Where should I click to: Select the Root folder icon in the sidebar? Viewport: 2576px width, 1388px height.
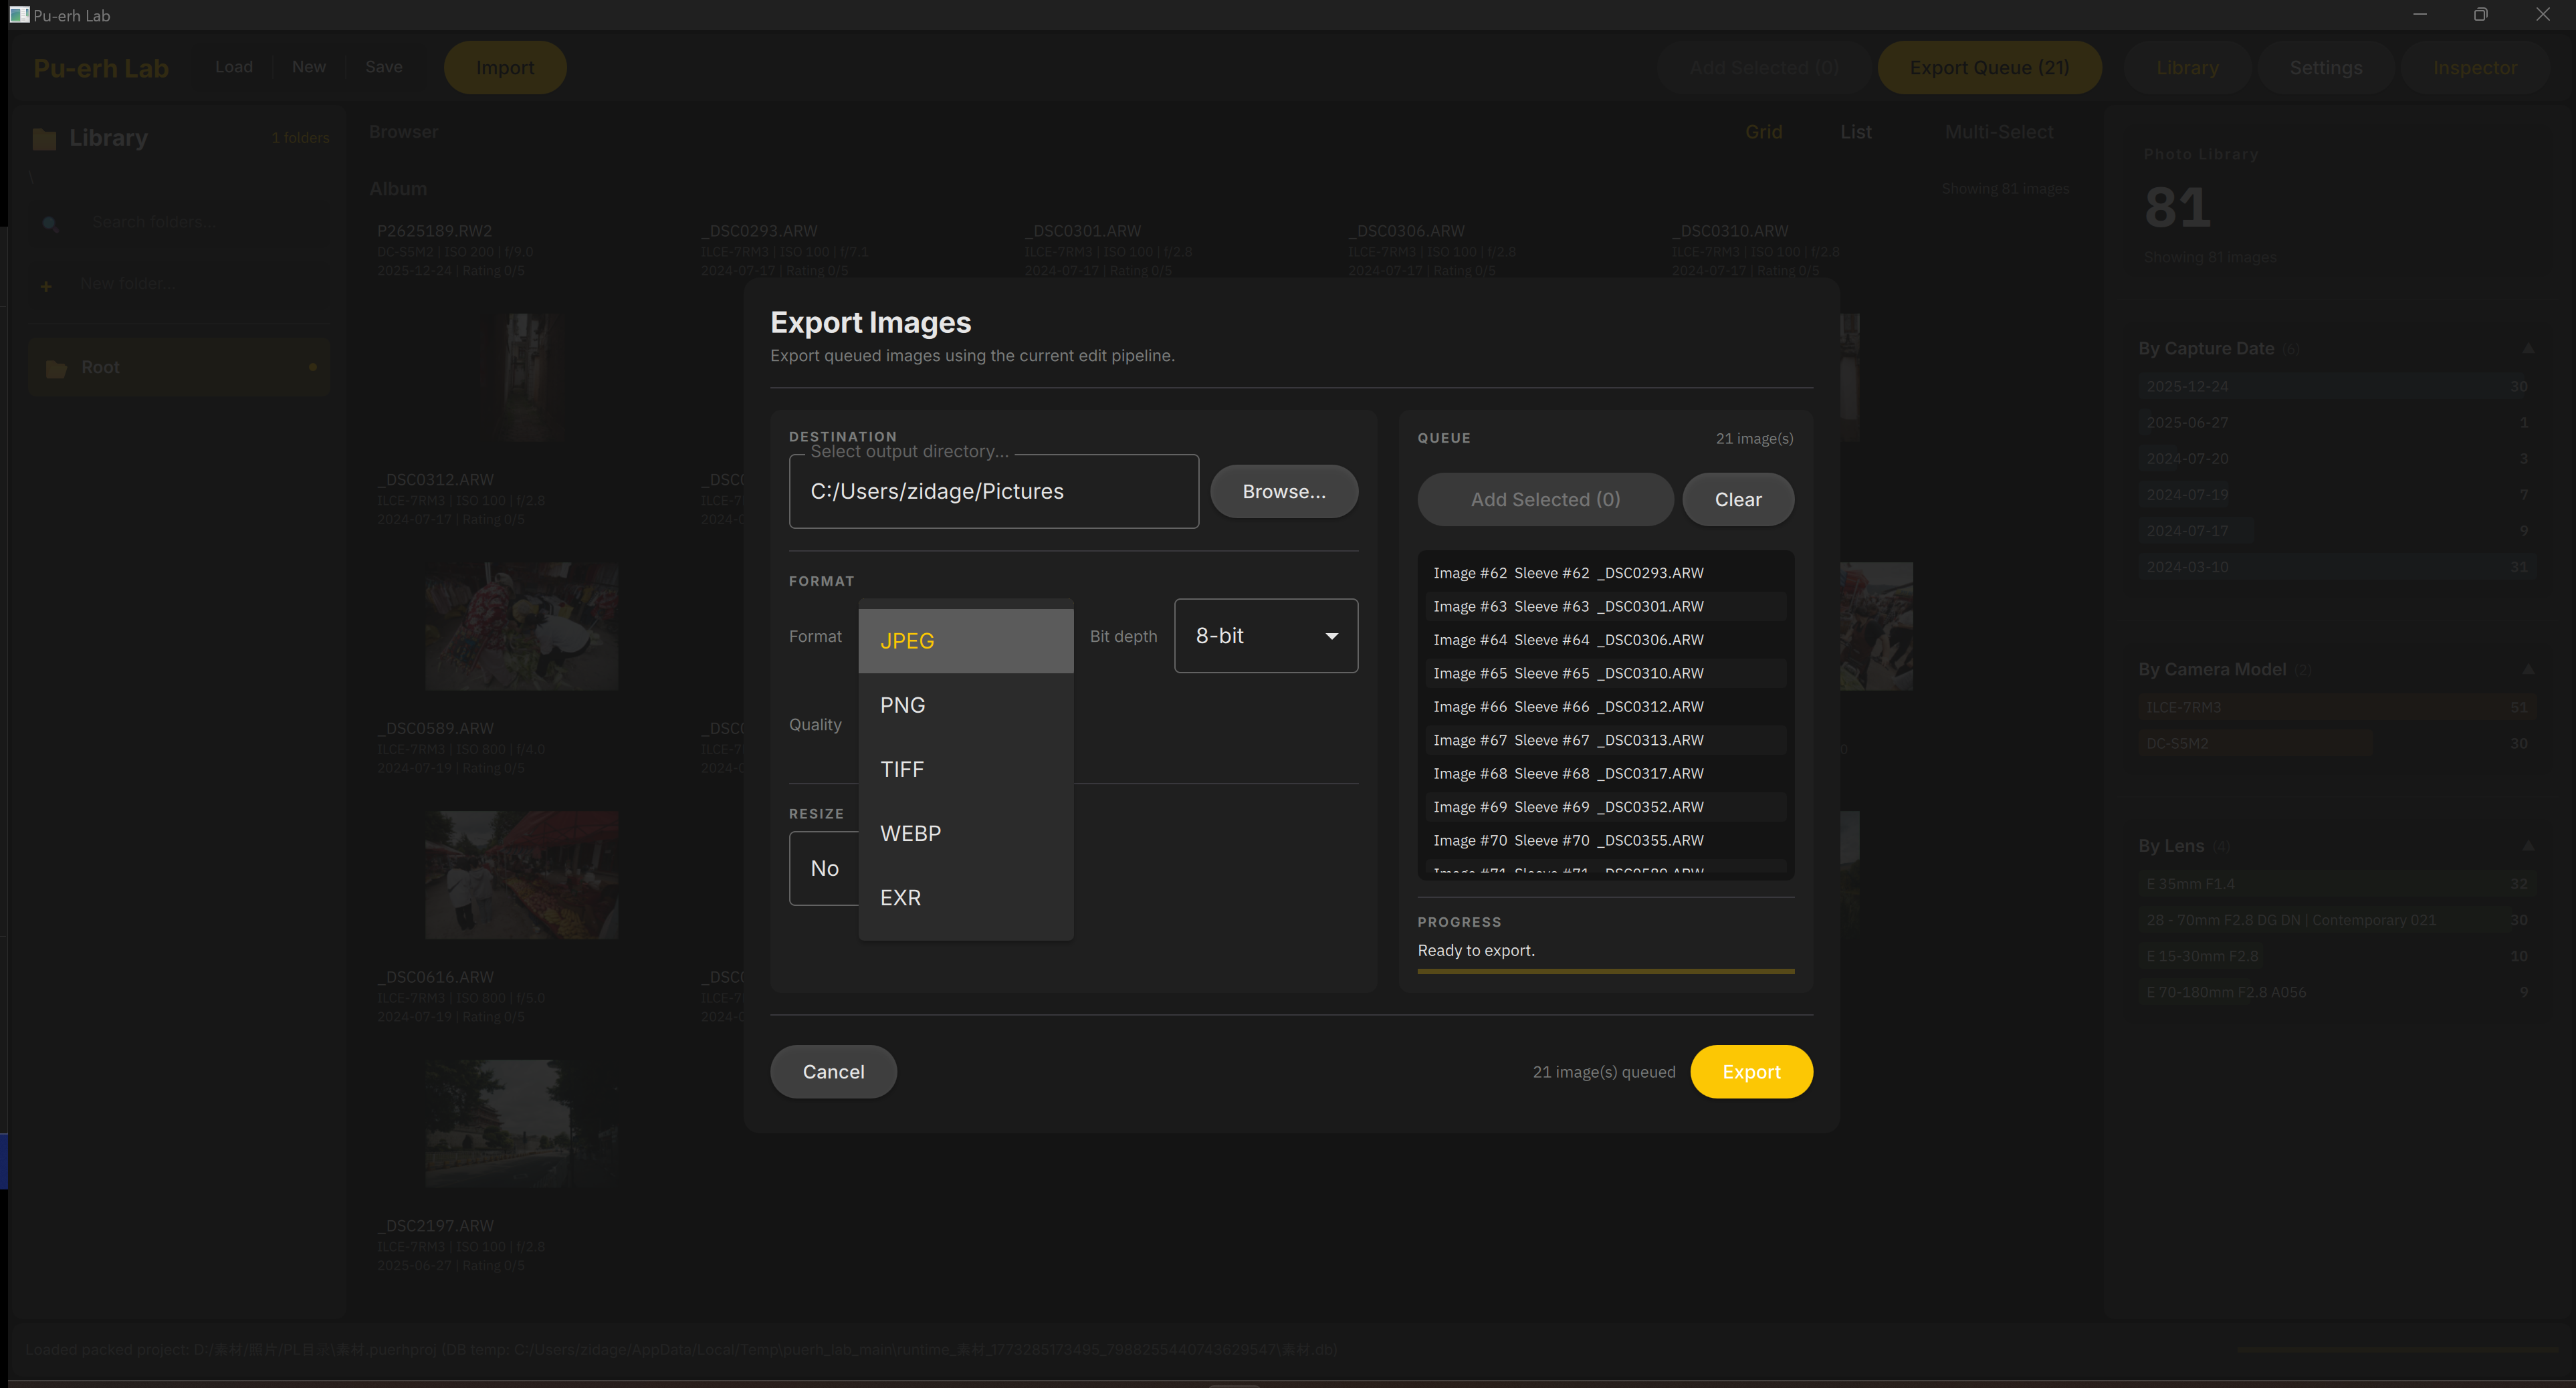(56, 367)
